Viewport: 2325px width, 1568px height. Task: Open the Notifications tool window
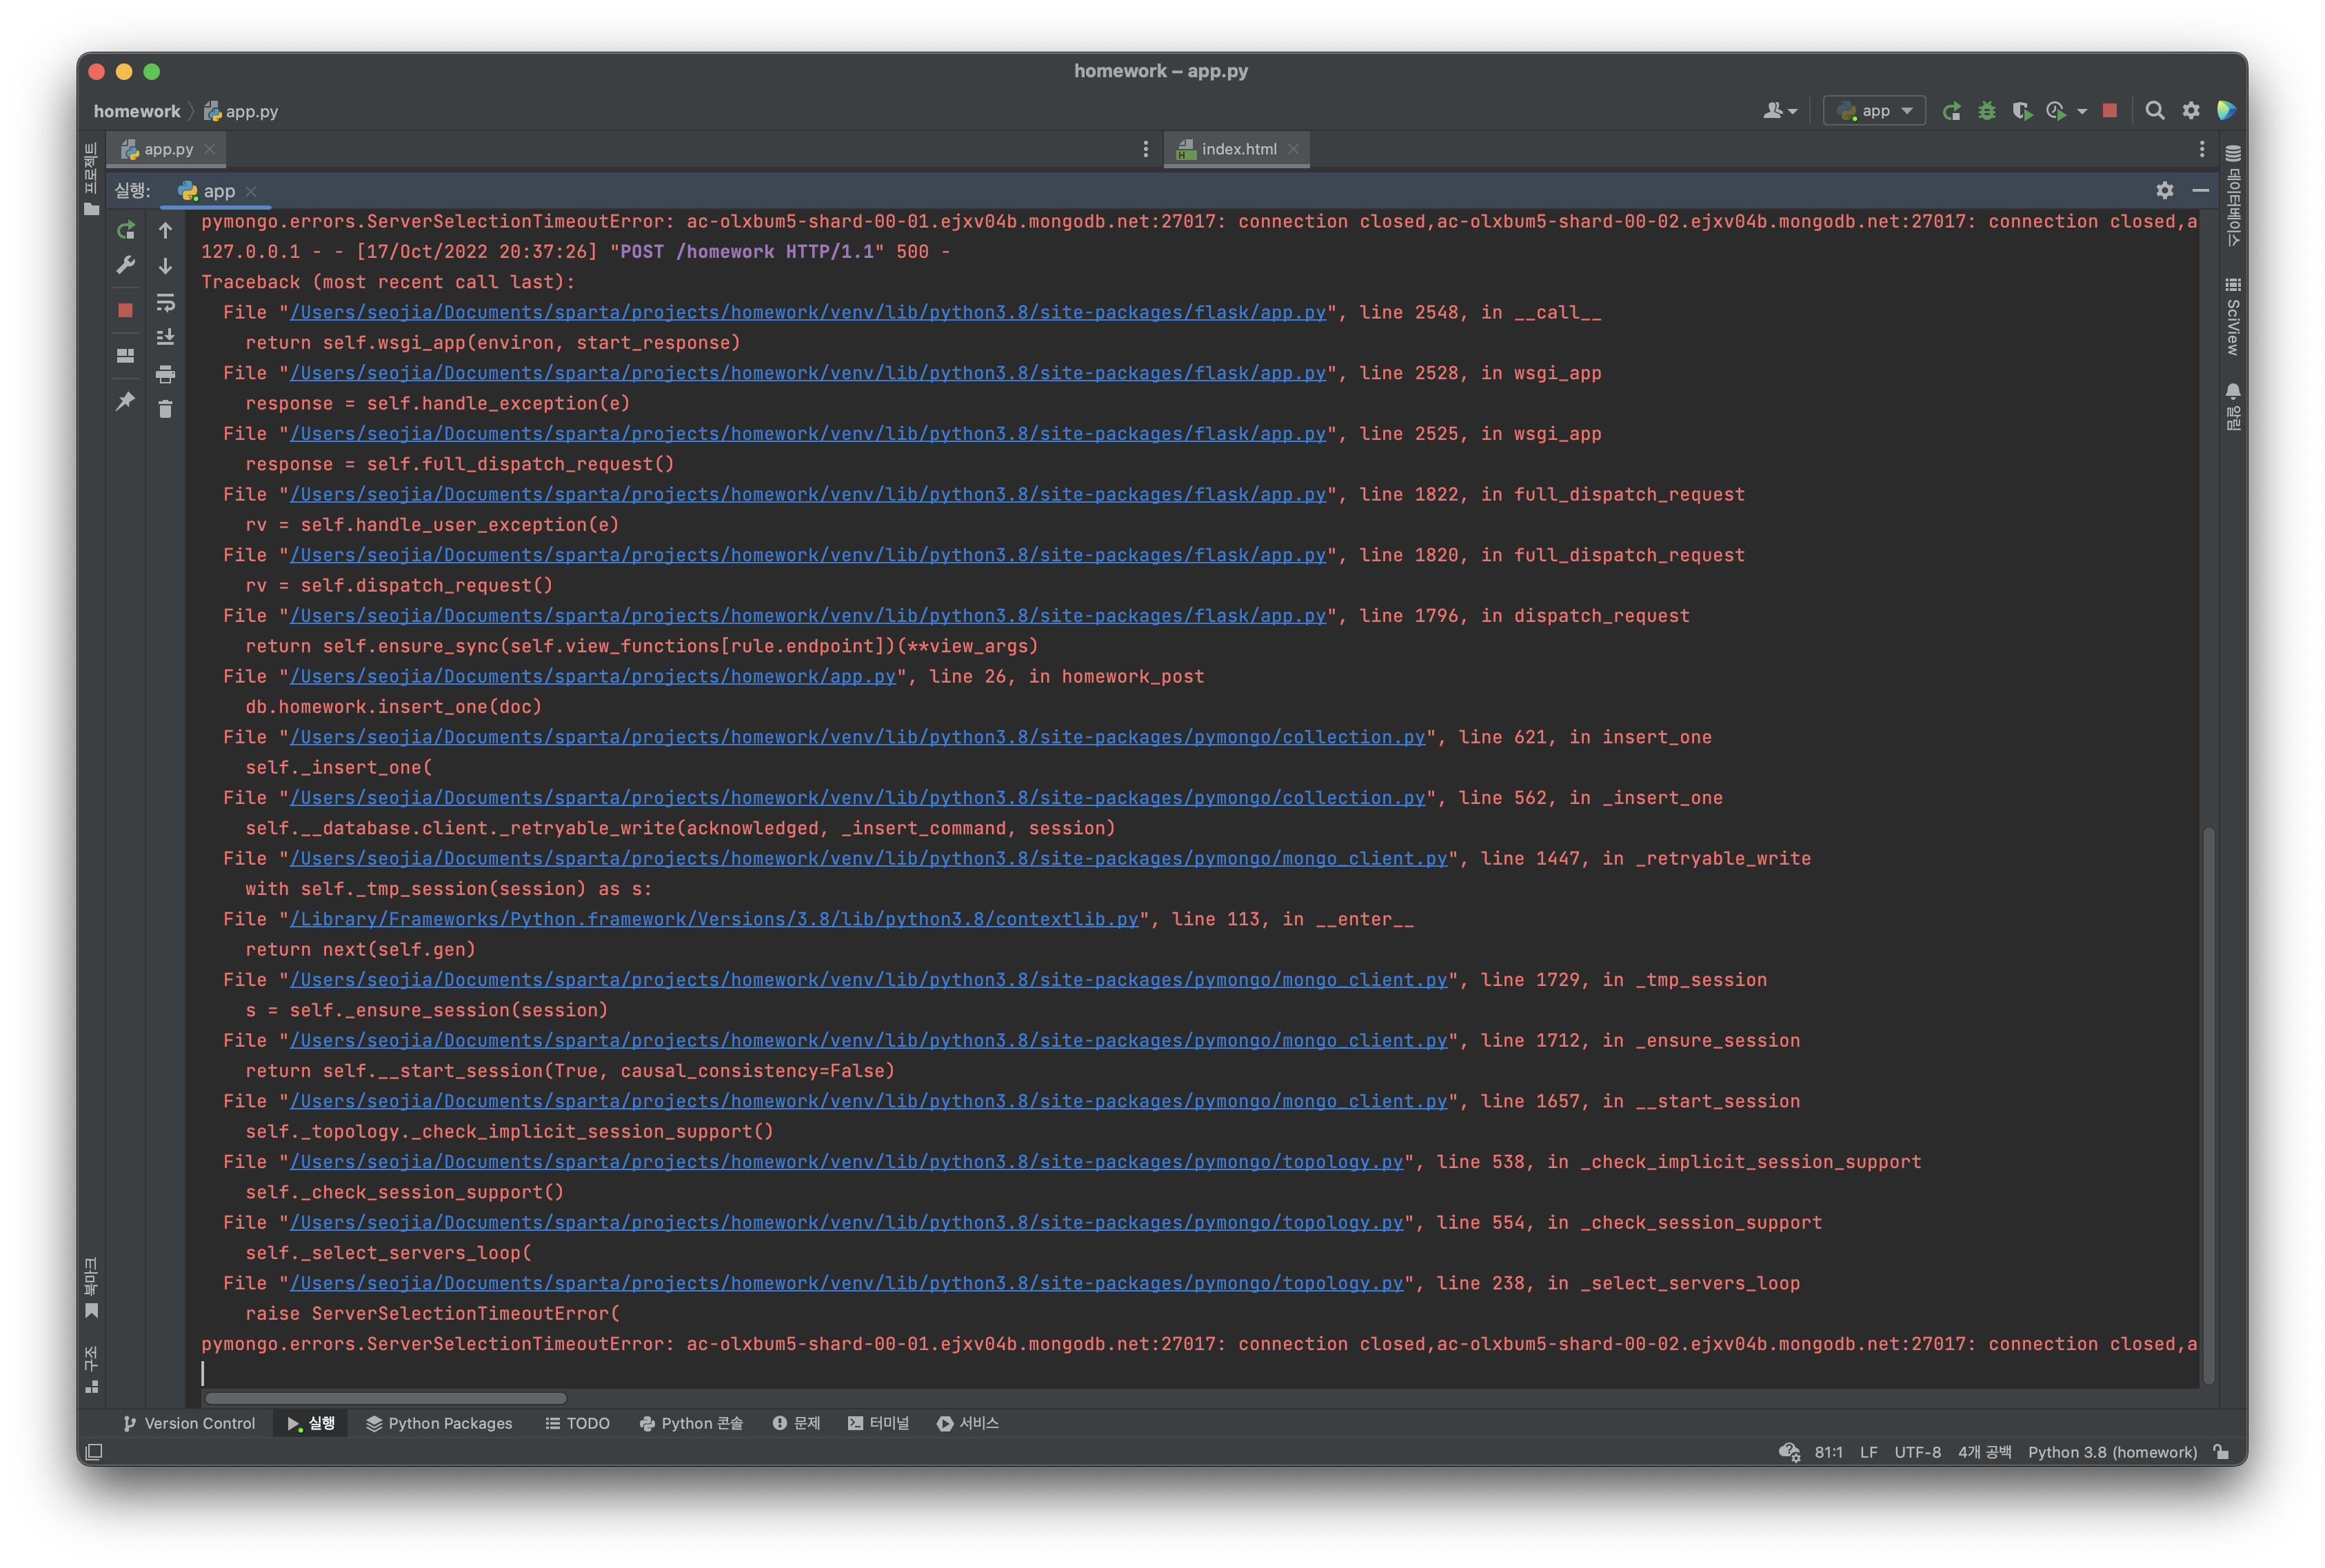click(2233, 406)
